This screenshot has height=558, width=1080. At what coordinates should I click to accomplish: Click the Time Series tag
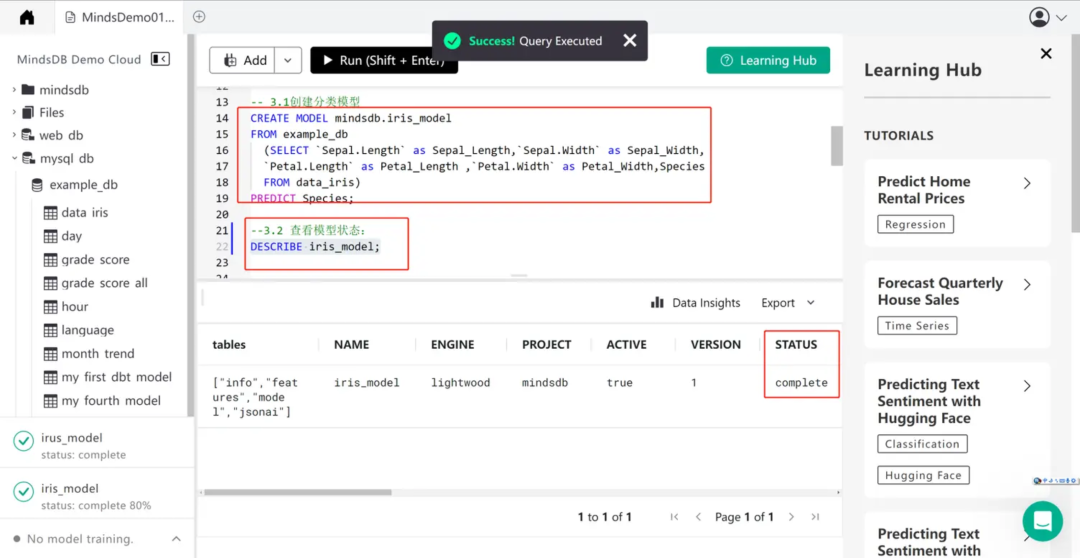(x=917, y=326)
